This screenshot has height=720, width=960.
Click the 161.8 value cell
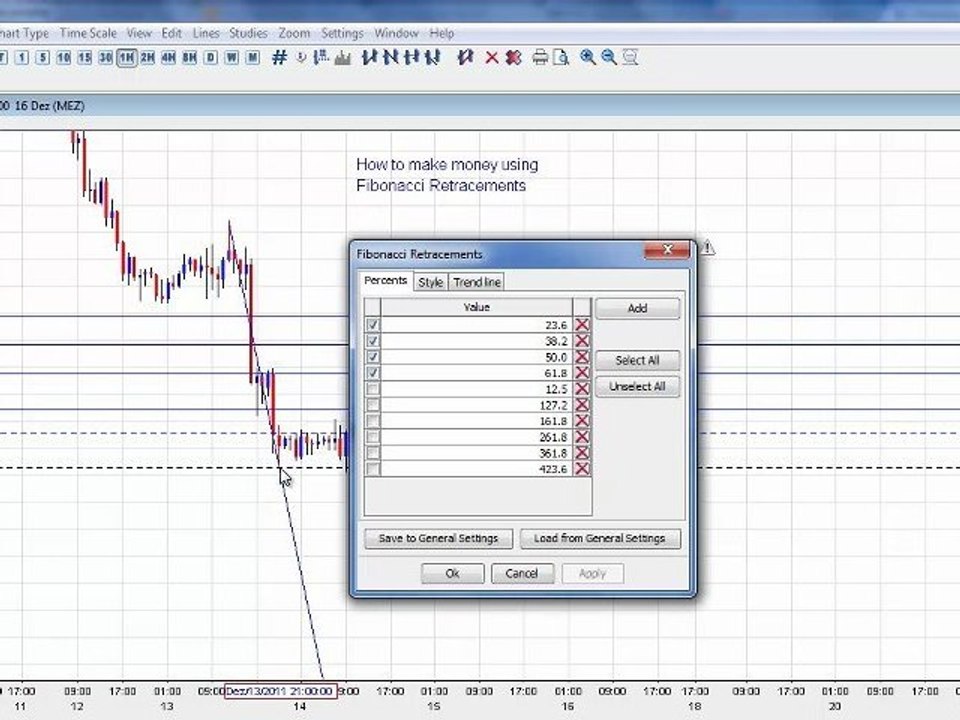point(476,421)
